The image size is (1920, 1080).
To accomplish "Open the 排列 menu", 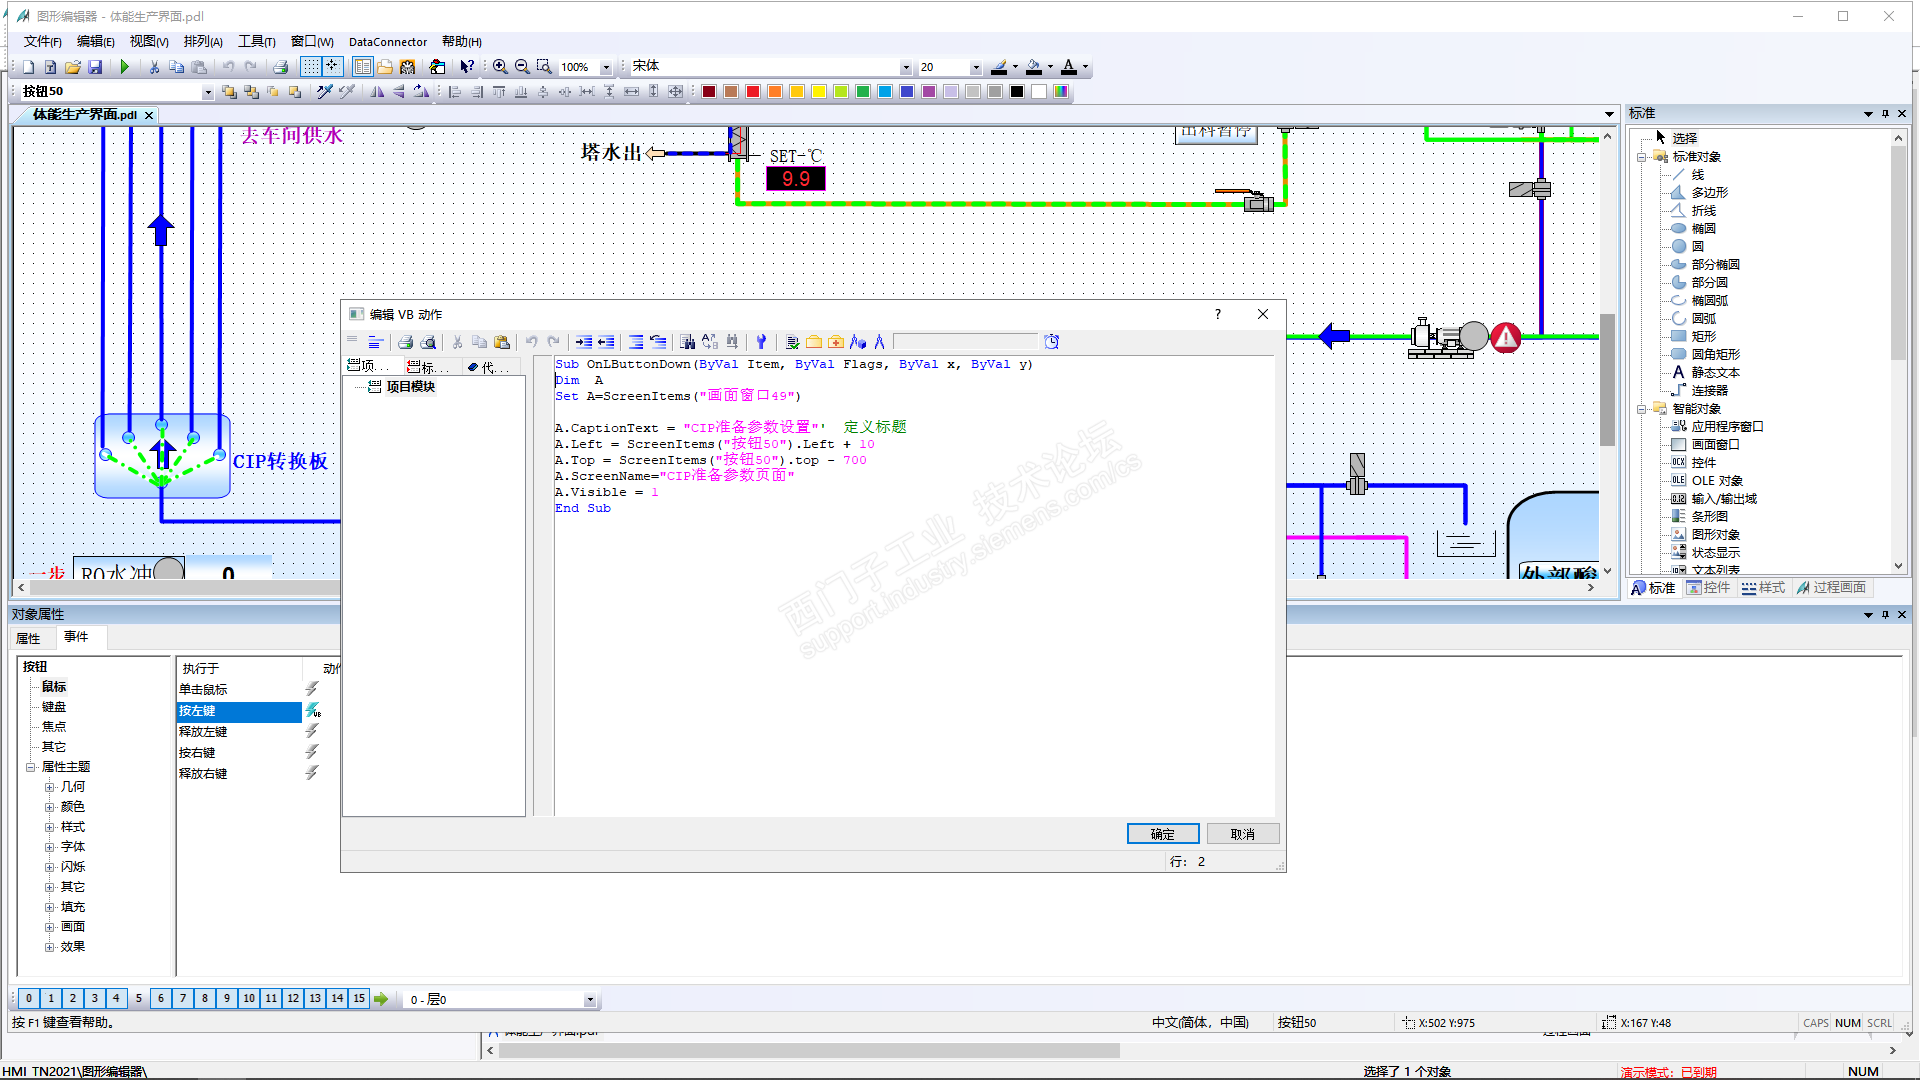I will tap(202, 41).
